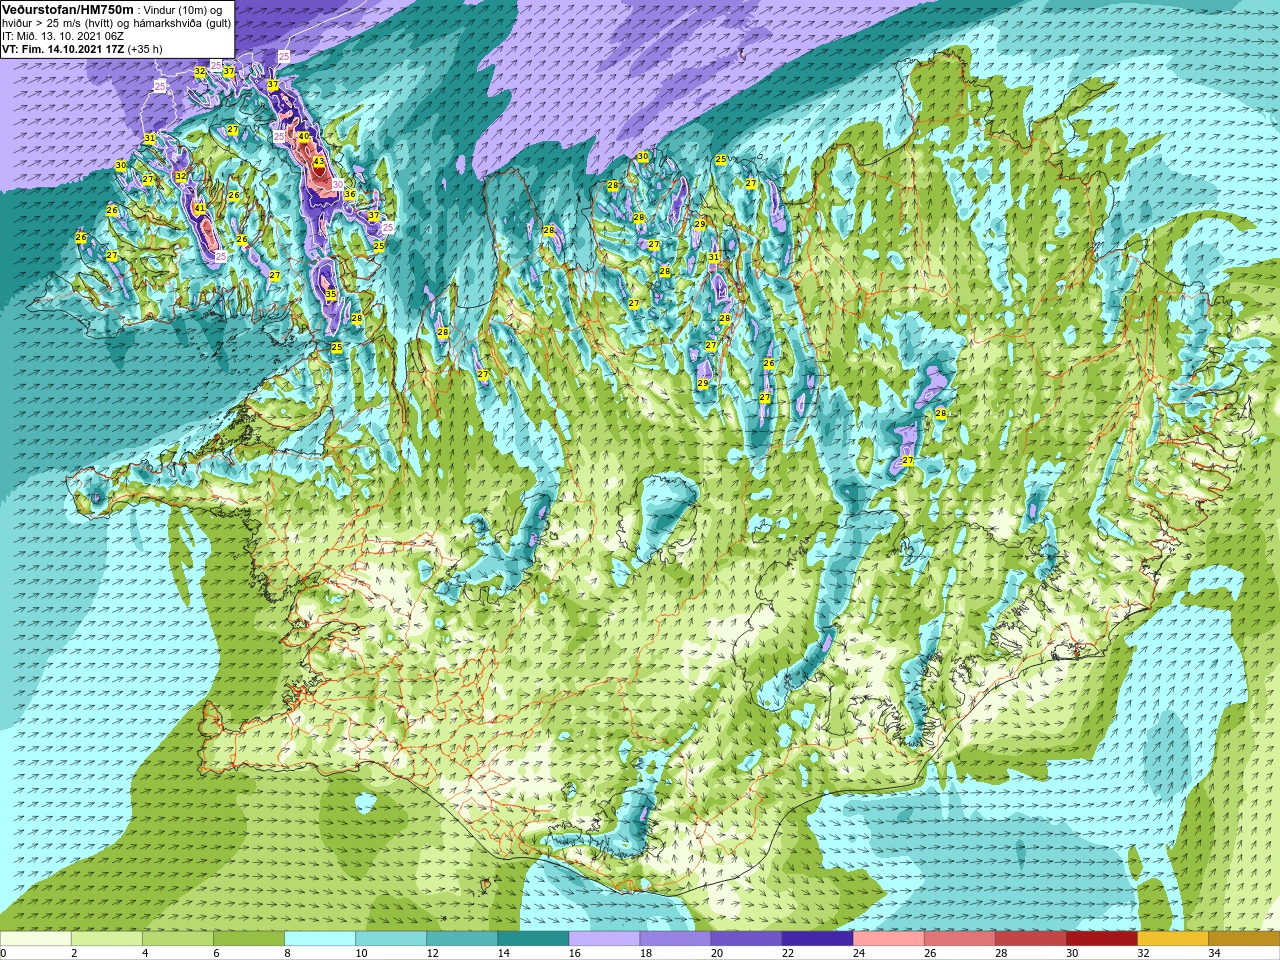Image resolution: width=1280 pixels, height=960 pixels.
Task: Click the mustard brown legend swatch above 34
Action: click(x=1243, y=939)
